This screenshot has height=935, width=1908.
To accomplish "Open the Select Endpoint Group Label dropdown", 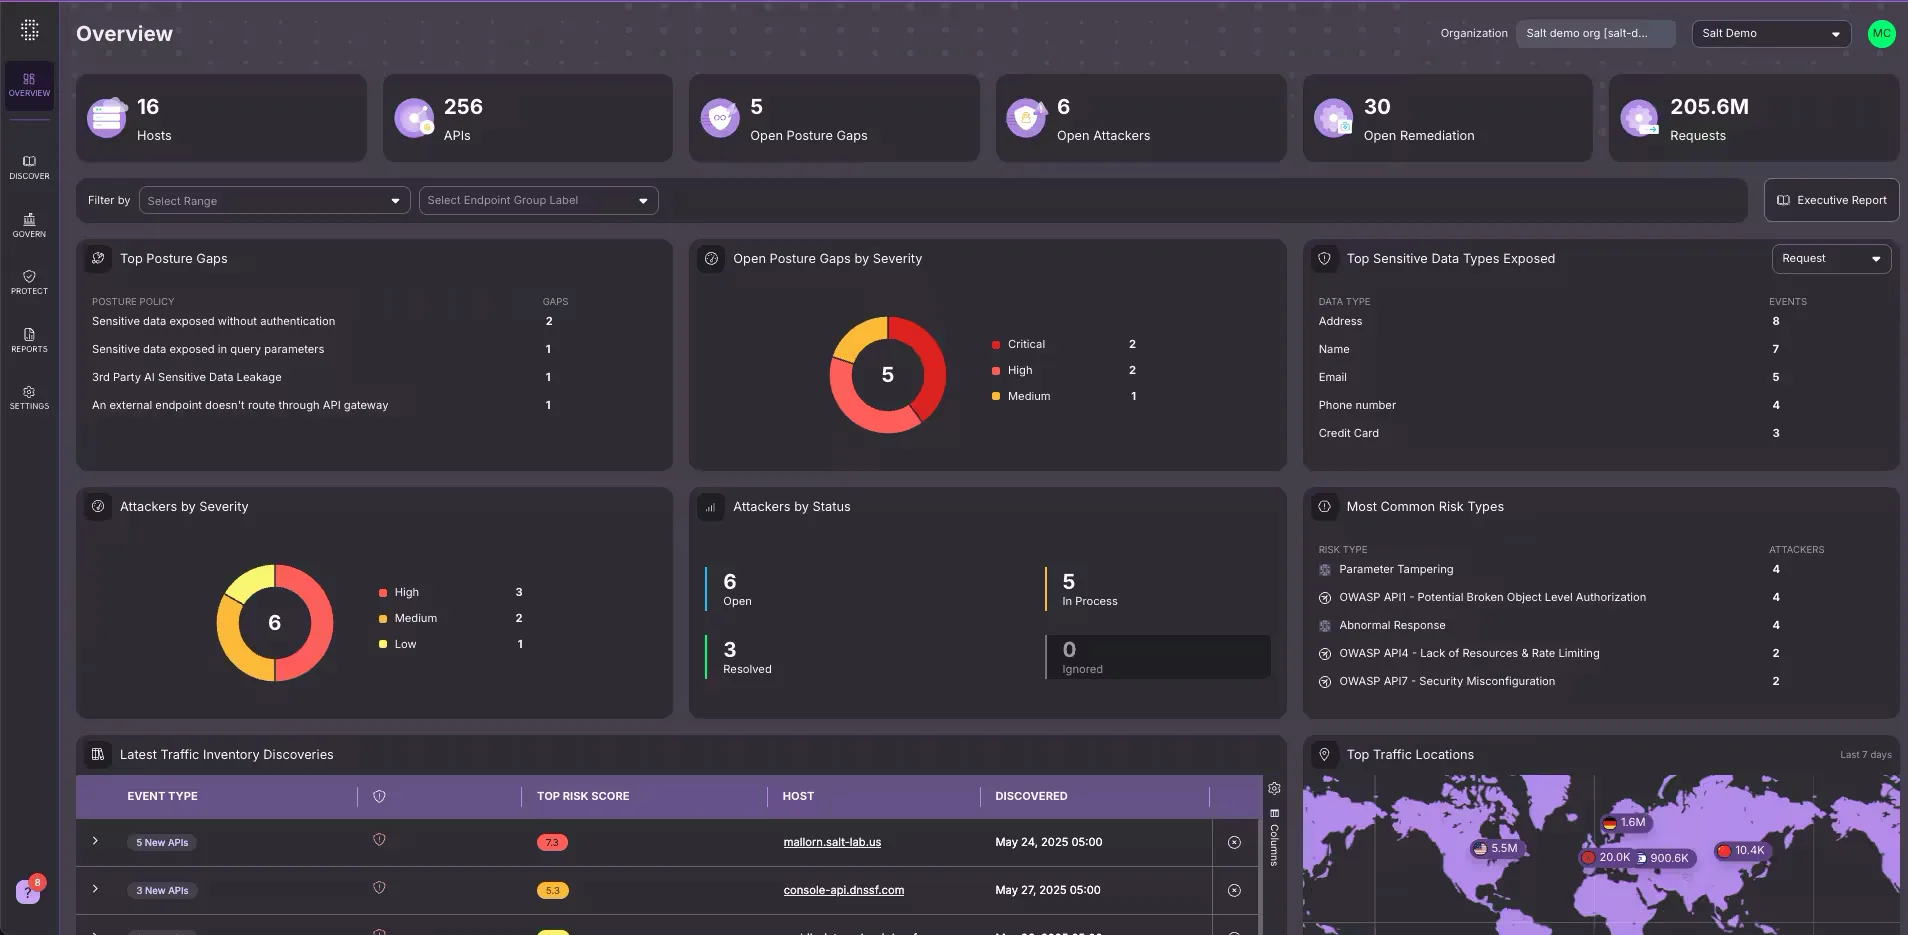I will pyautogui.click(x=538, y=200).
